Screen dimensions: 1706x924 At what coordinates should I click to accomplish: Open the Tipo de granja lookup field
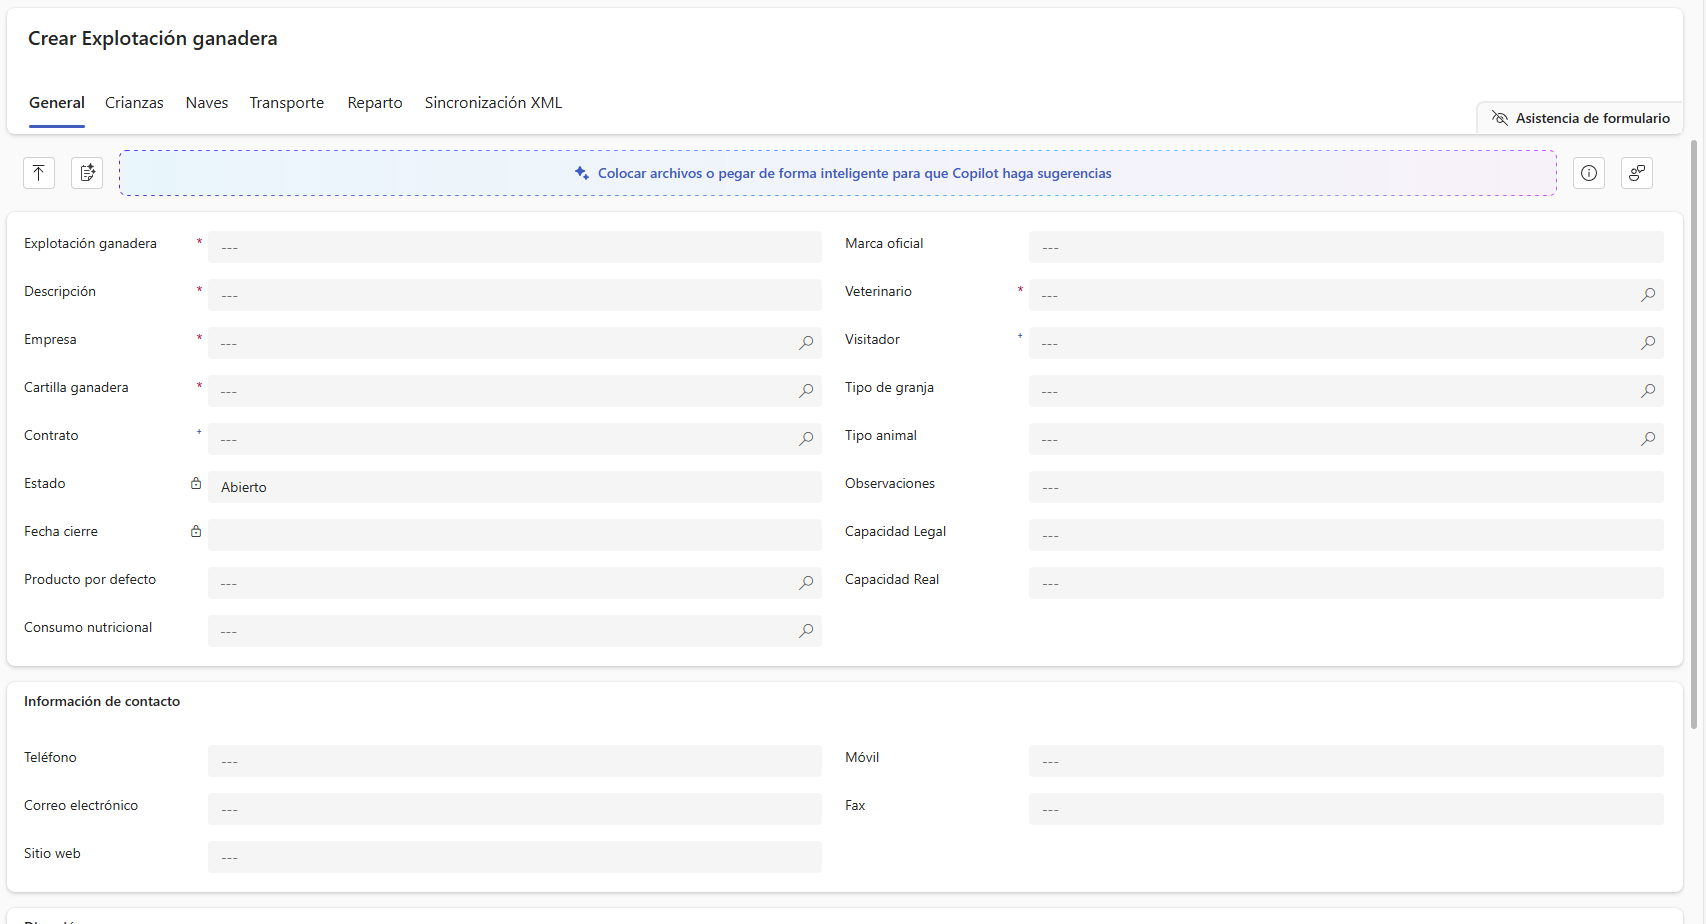point(1330,391)
